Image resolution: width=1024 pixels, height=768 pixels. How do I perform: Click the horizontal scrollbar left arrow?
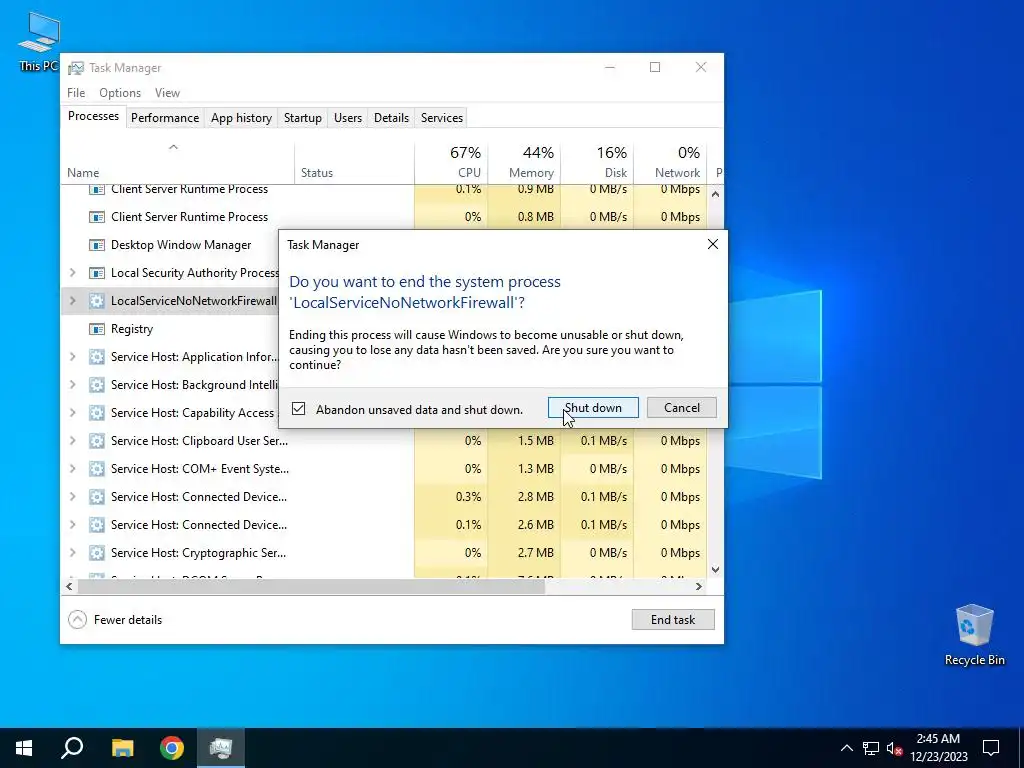pos(69,586)
